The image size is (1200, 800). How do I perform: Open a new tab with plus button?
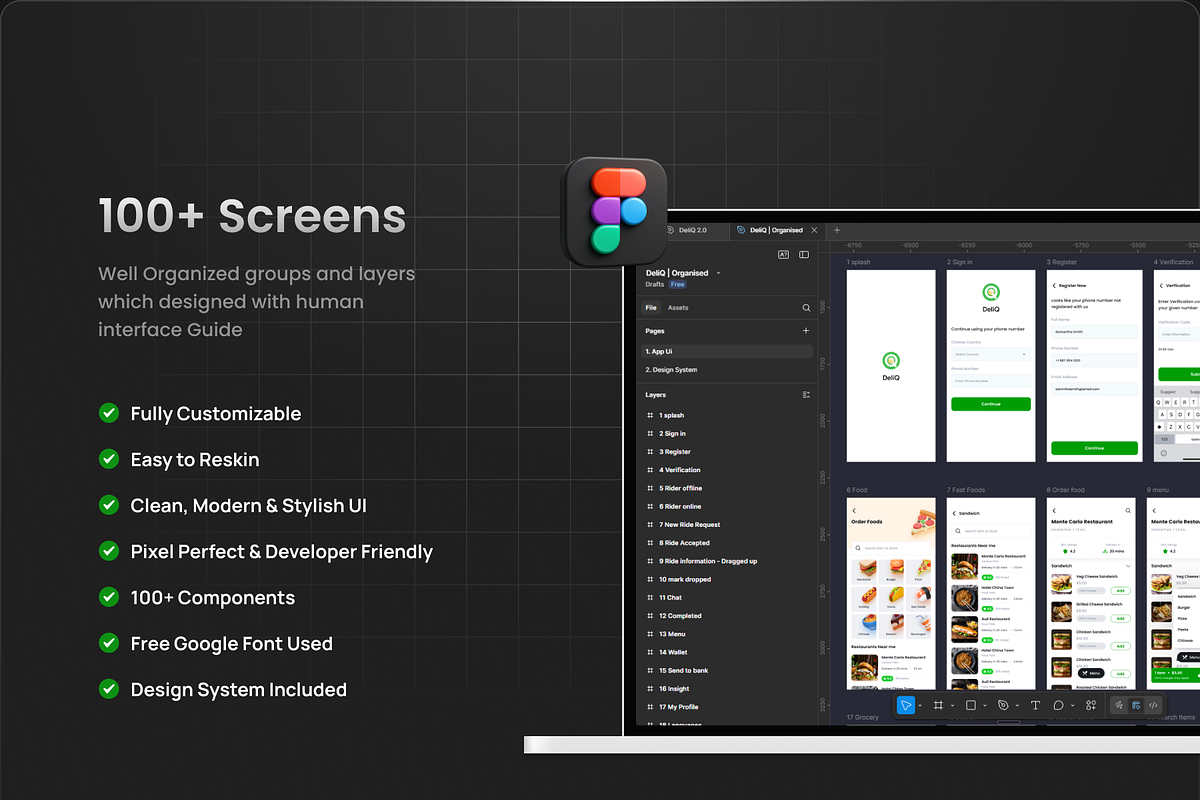point(837,230)
